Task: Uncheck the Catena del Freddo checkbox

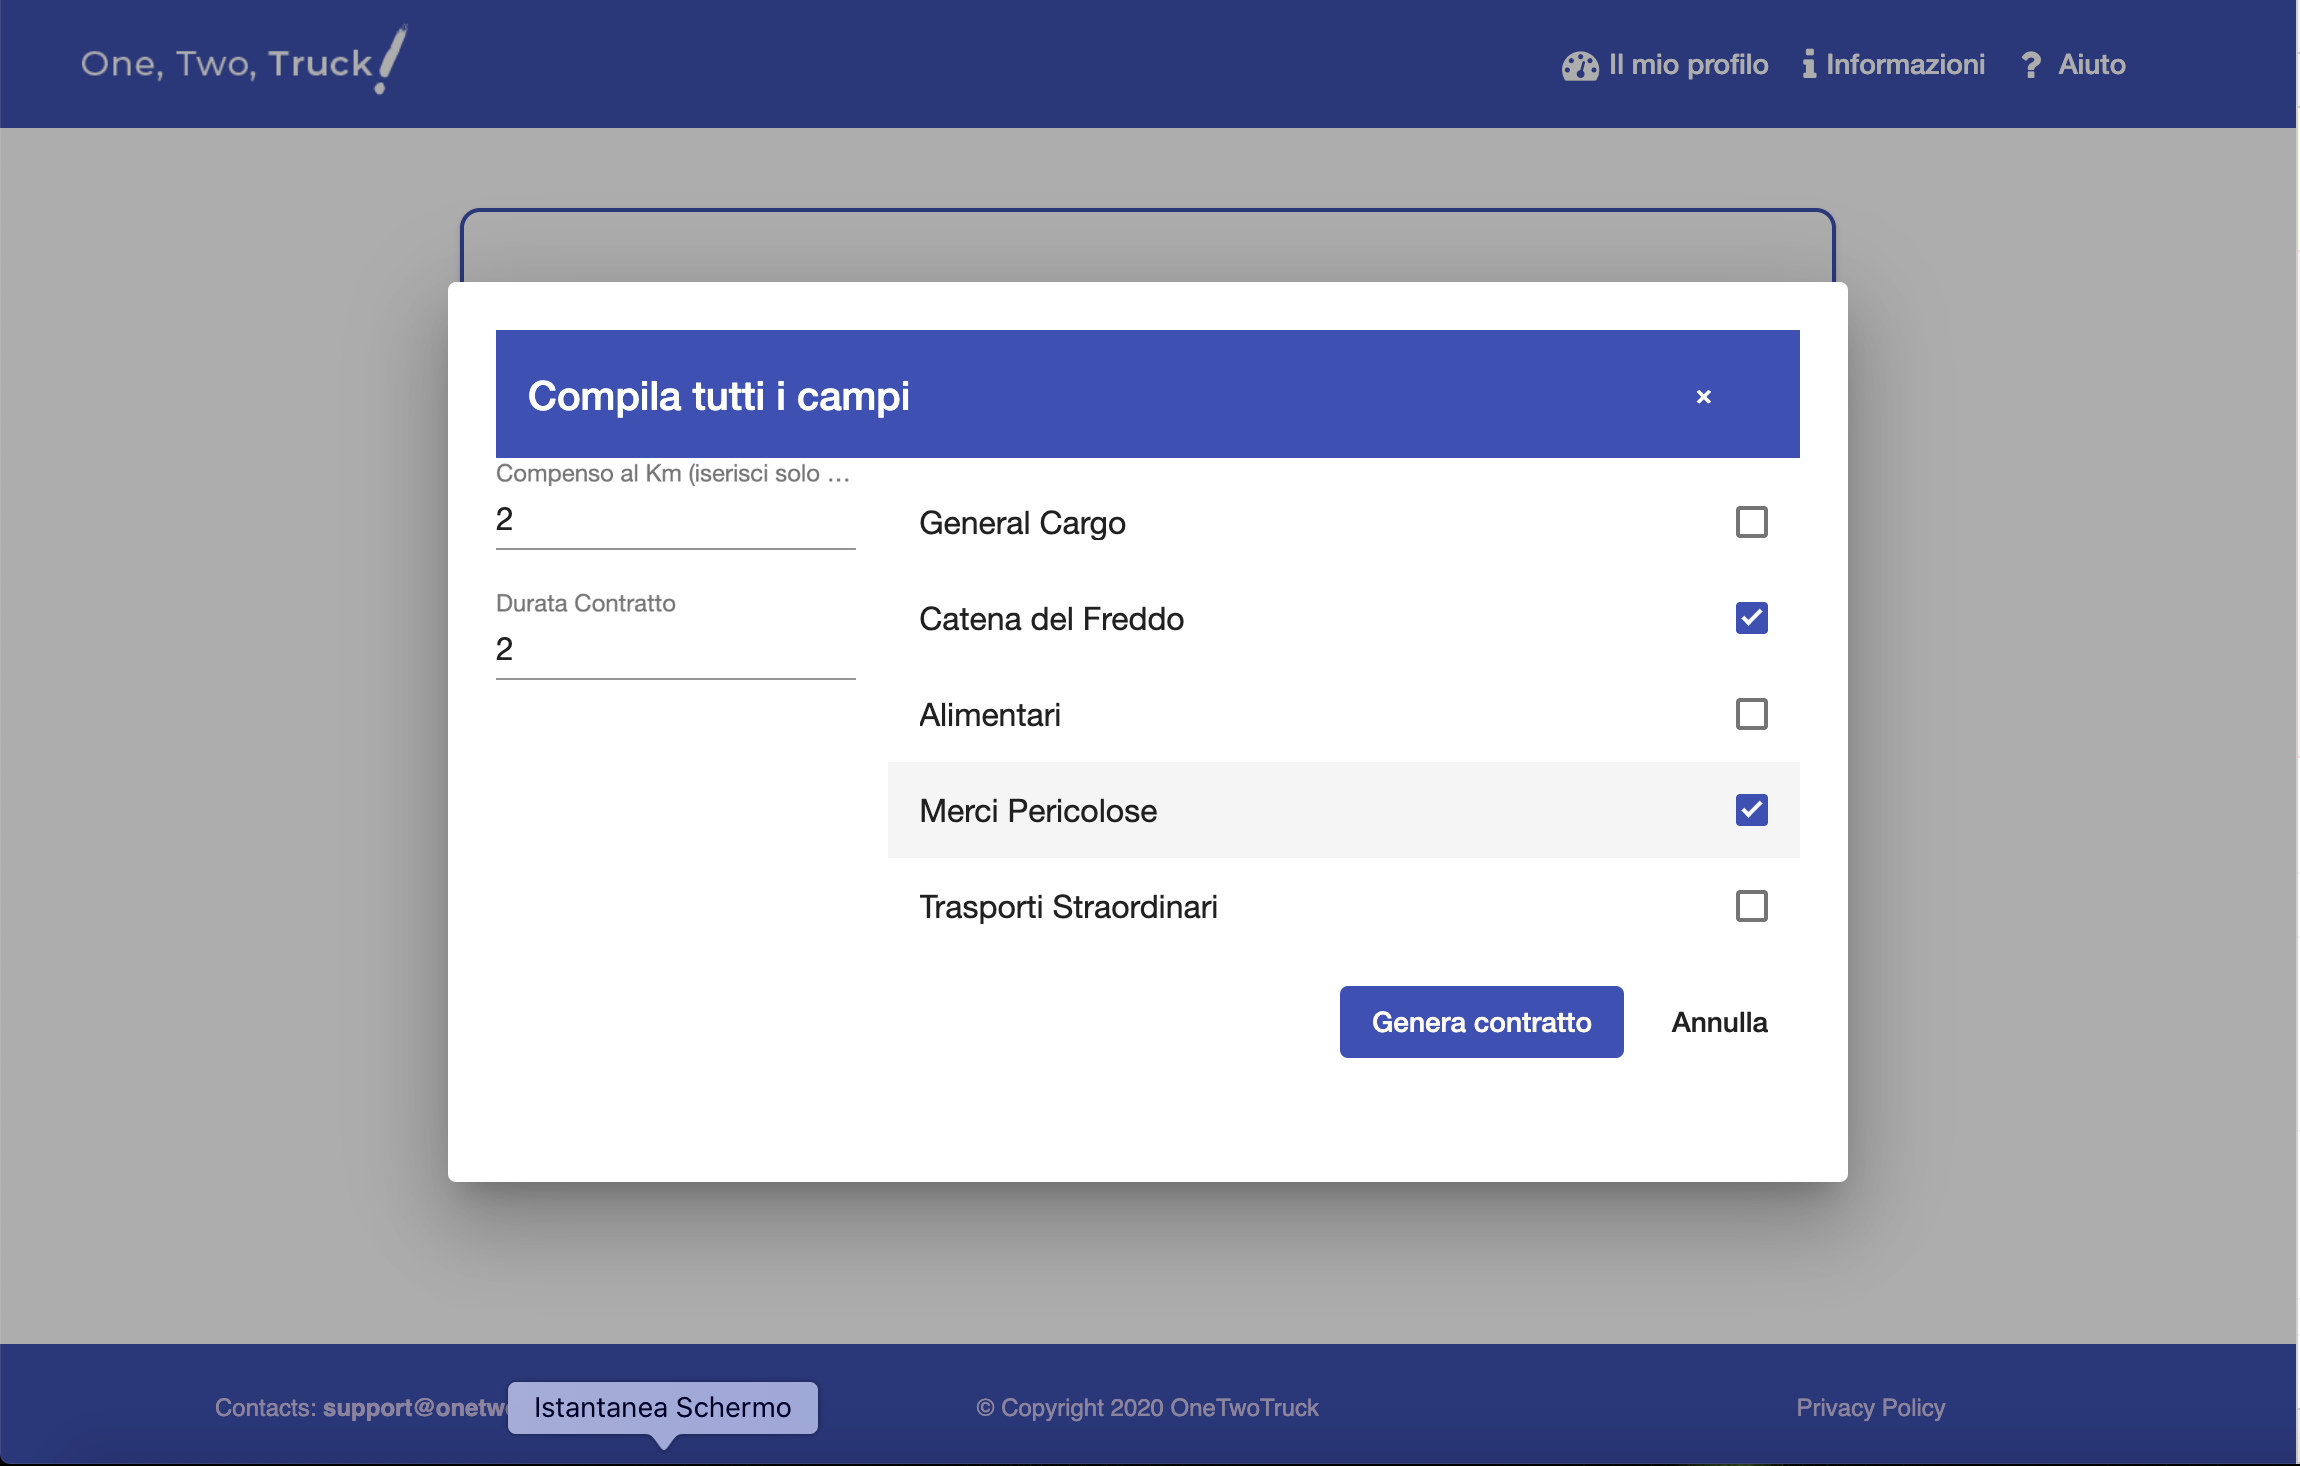Action: pyautogui.click(x=1751, y=618)
